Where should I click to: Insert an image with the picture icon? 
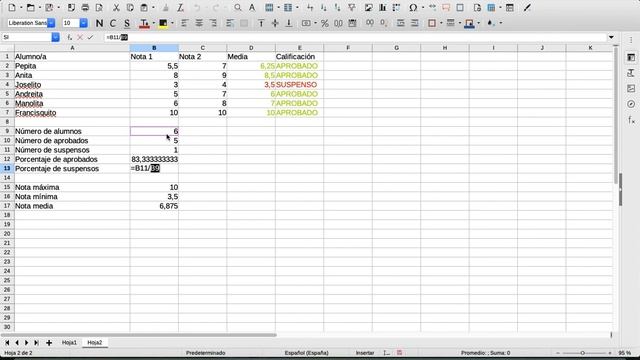pos(369,8)
